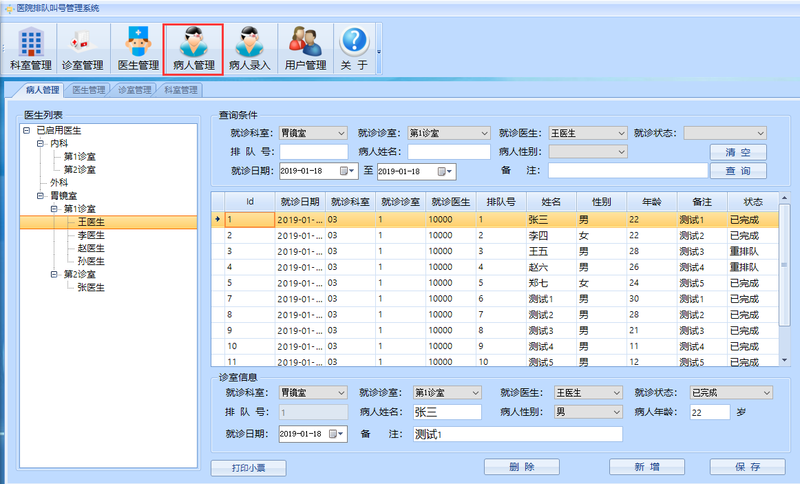Collapse the 胃镜室 tree node
The height and width of the screenshot is (484, 800).
click(x=40, y=196)
